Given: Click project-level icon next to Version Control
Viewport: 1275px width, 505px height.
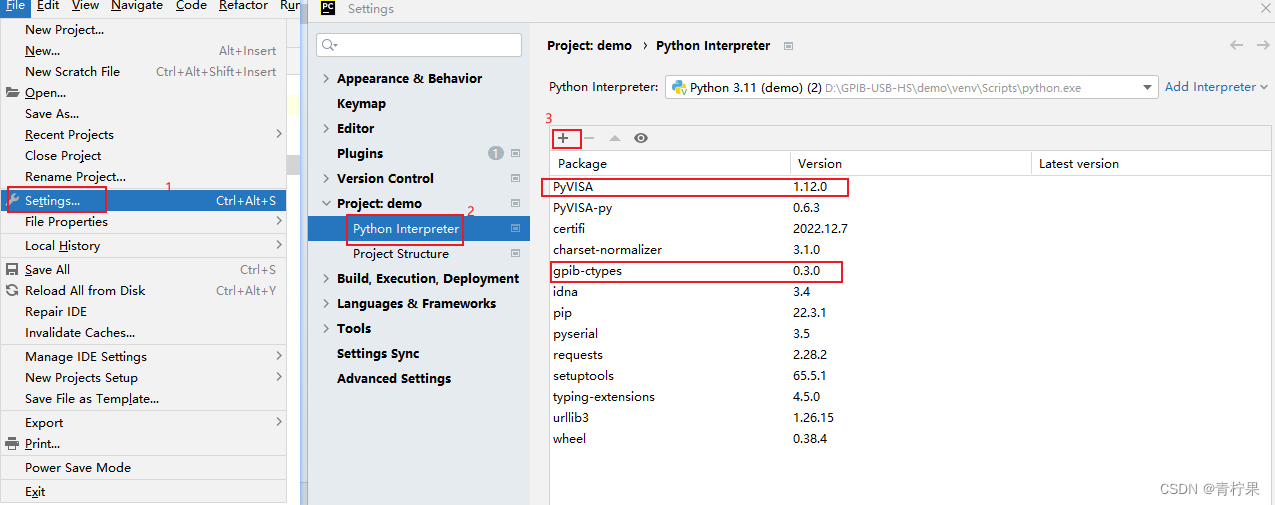Looking at the screenshot, I should tap(516, 178).
